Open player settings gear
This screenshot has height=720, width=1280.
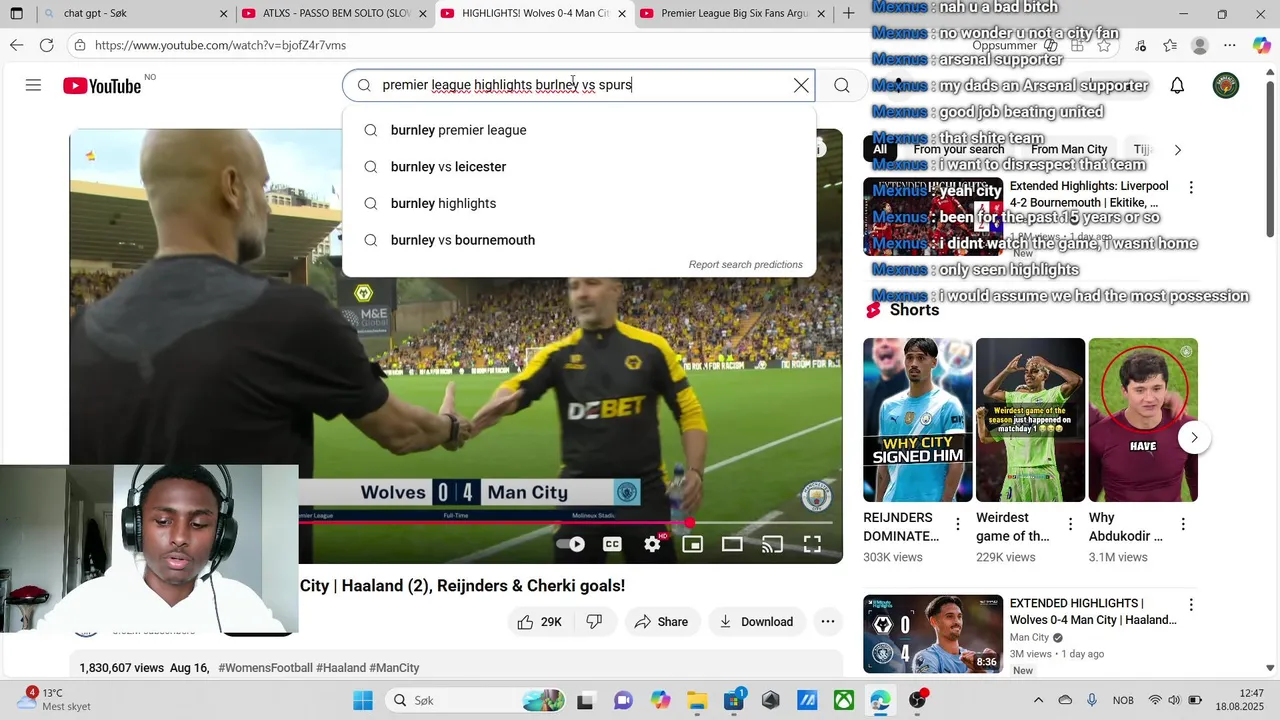point(652,544)
